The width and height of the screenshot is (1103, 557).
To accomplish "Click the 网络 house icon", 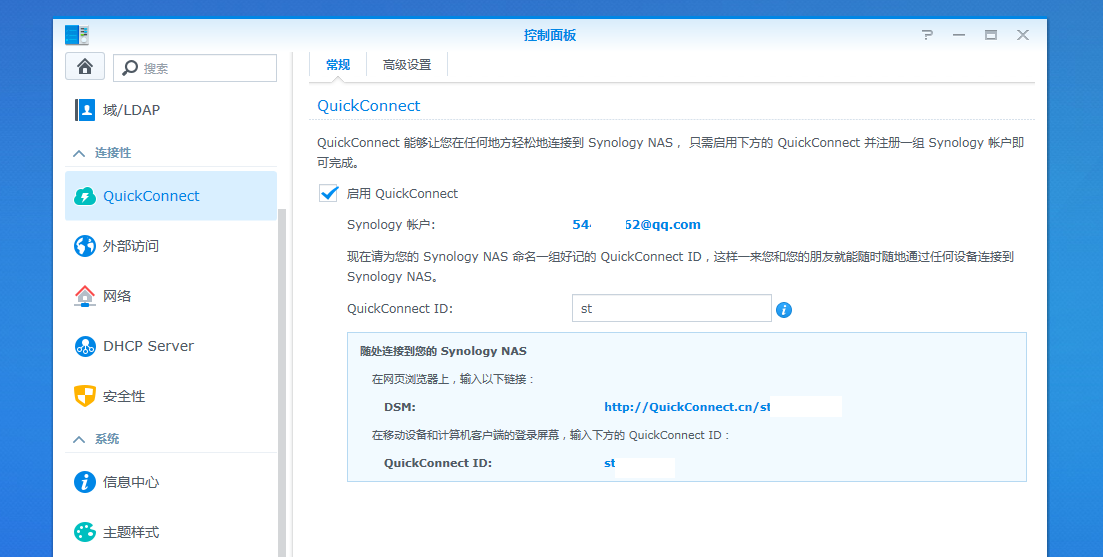I will pos(85,296).
